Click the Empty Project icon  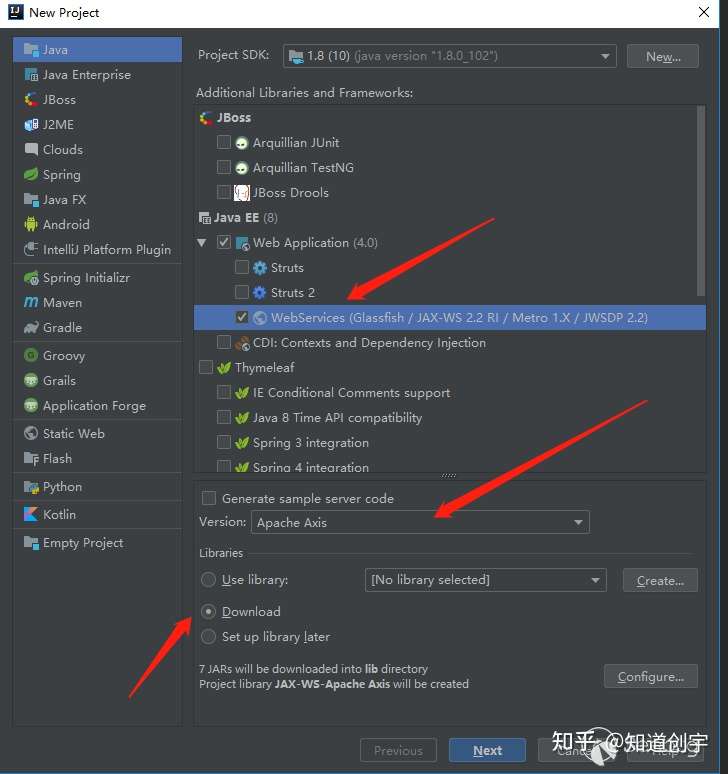click(x=31, y=542)
